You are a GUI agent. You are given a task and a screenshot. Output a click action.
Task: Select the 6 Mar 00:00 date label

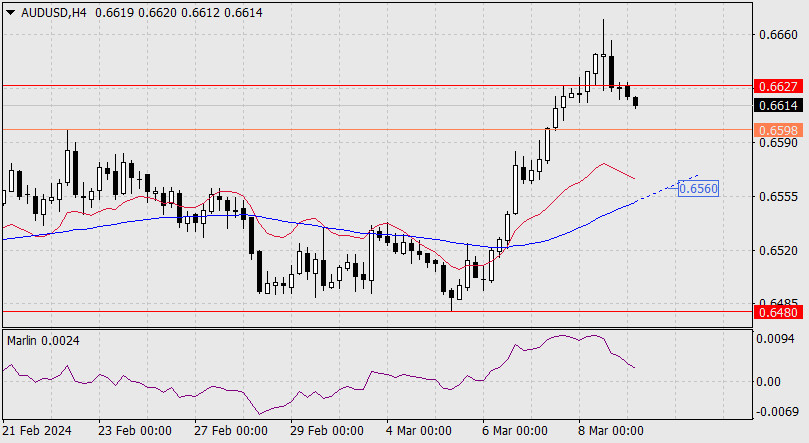pos(515,431)
